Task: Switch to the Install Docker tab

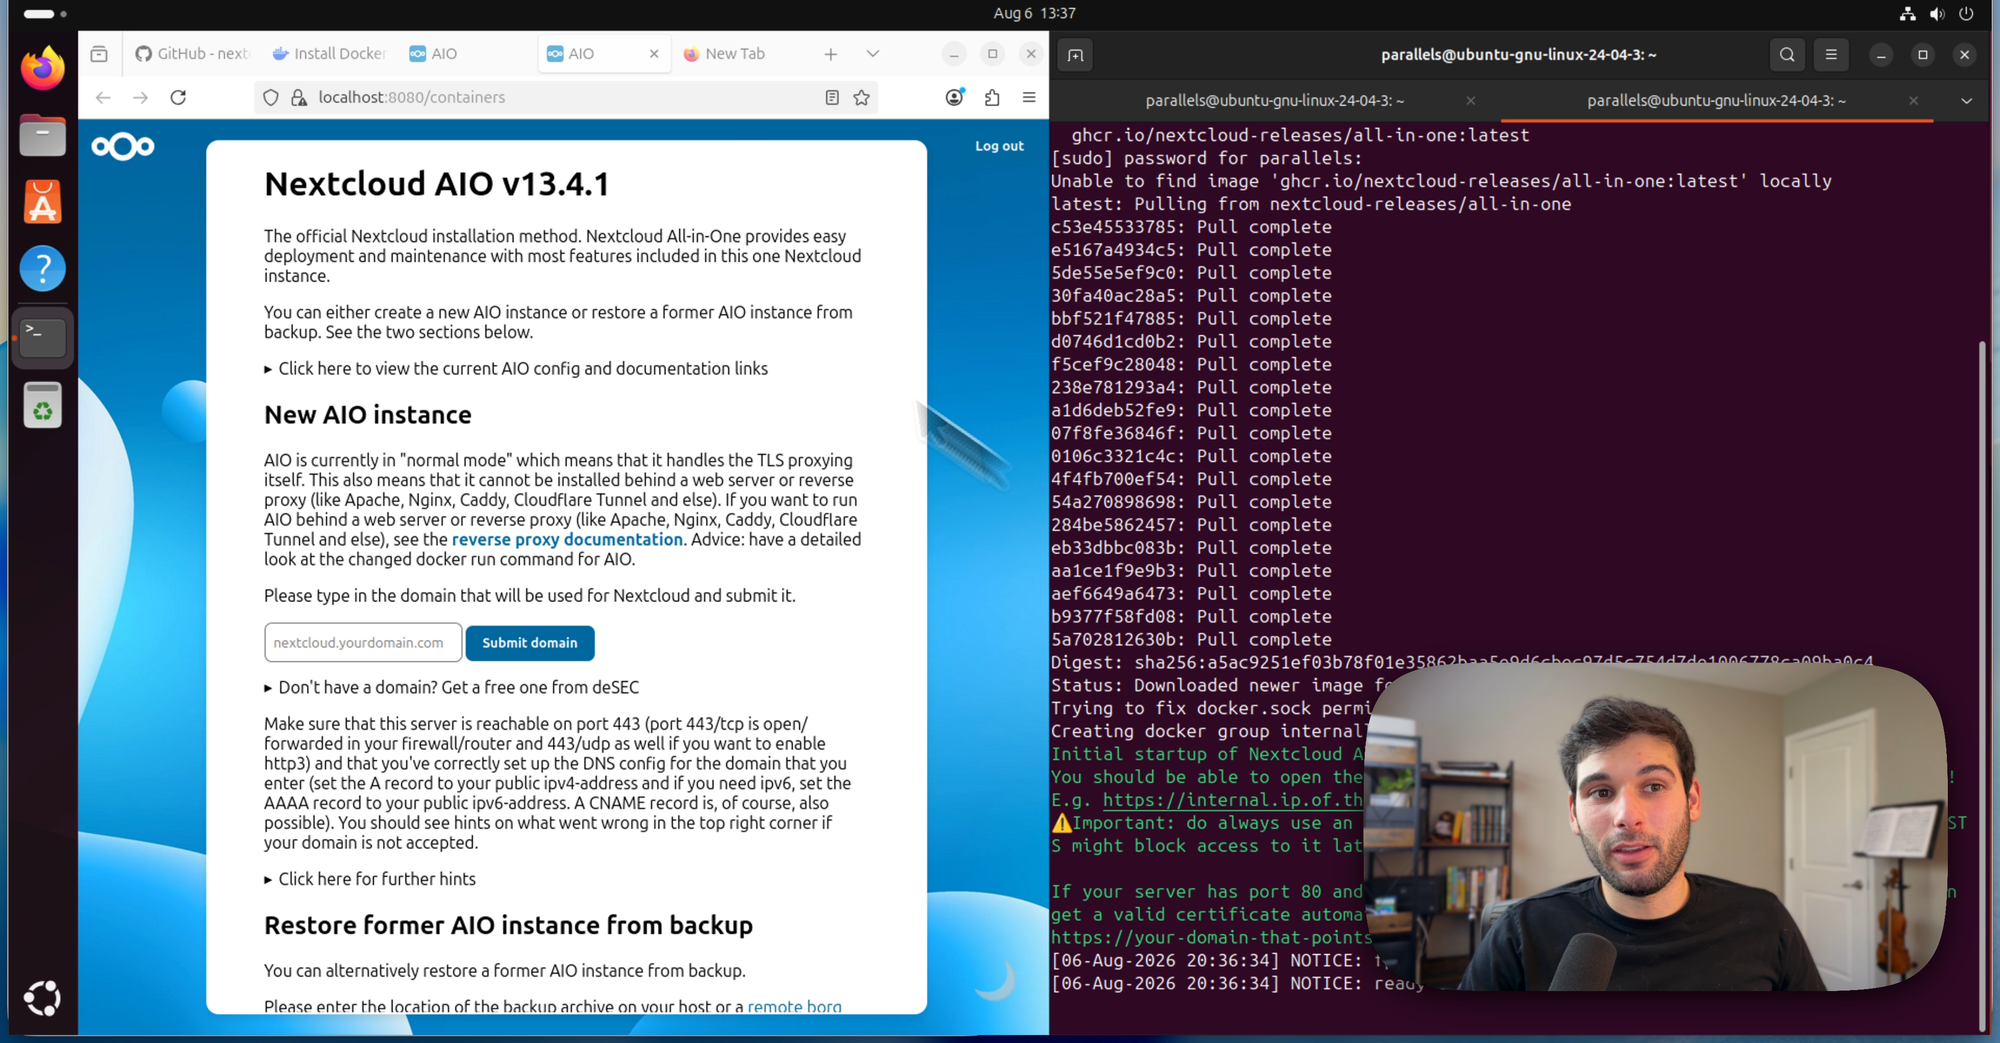Action: 329,54
